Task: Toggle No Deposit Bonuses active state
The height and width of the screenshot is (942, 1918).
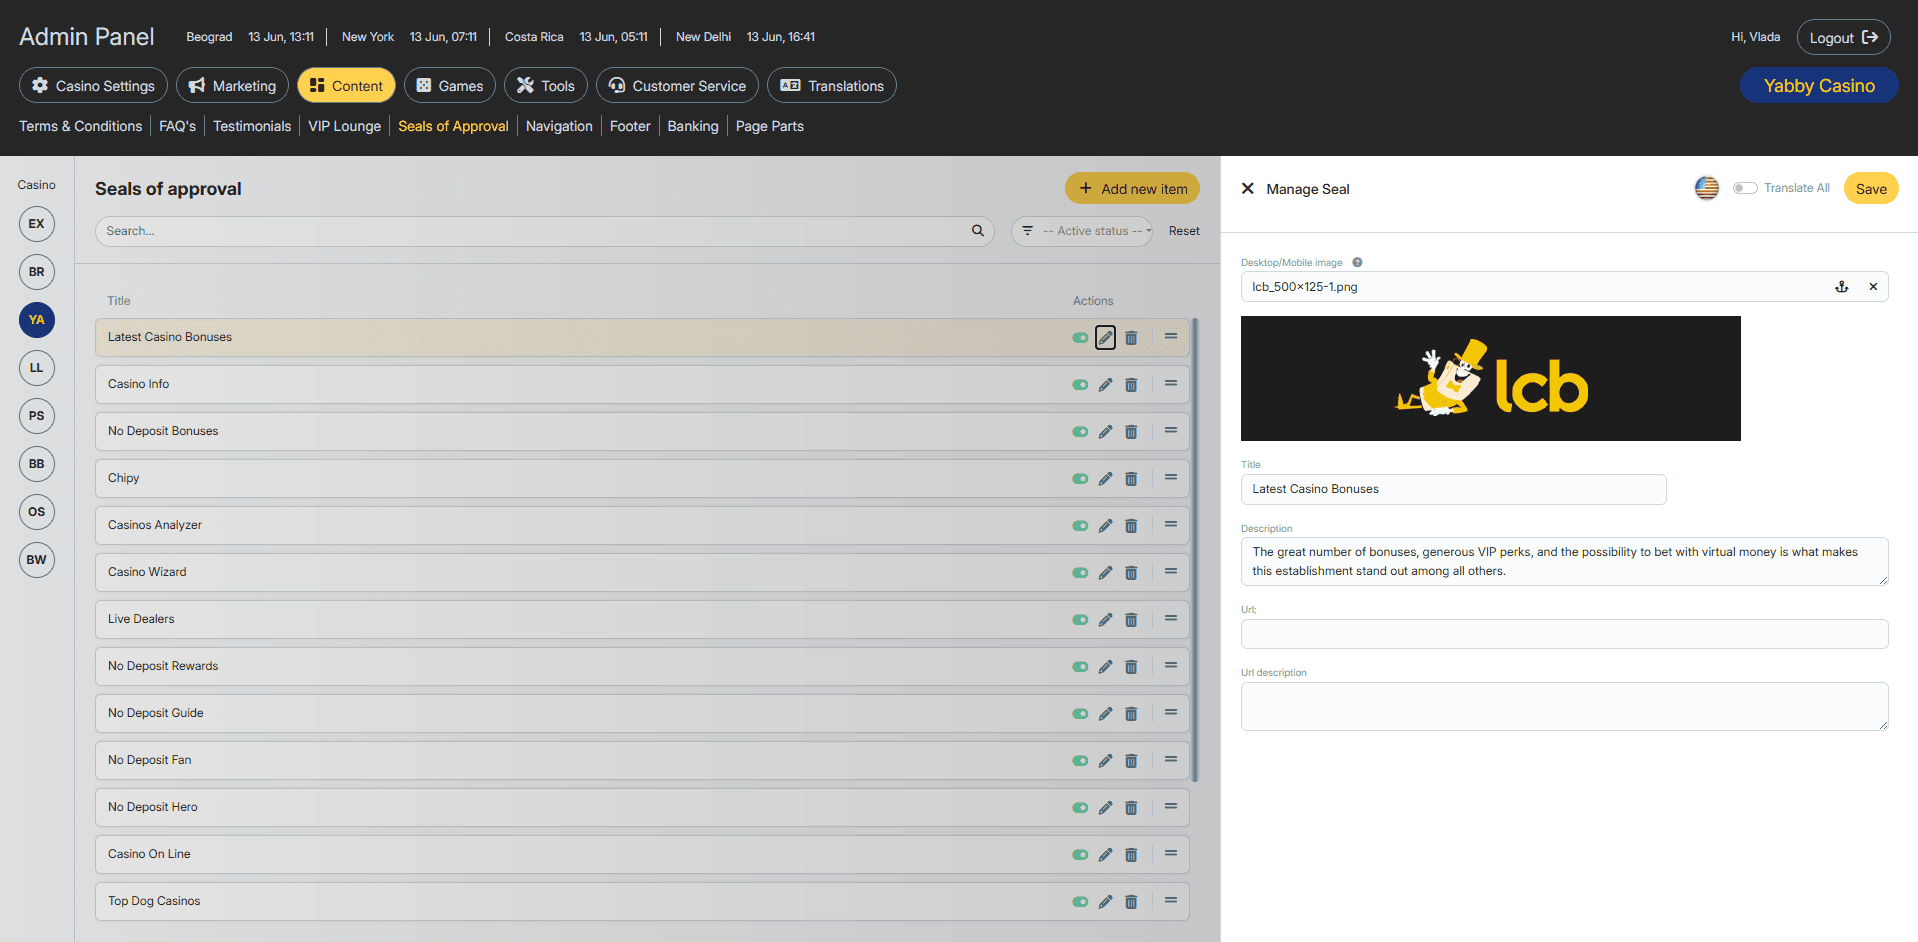Action: [1080, 432]
